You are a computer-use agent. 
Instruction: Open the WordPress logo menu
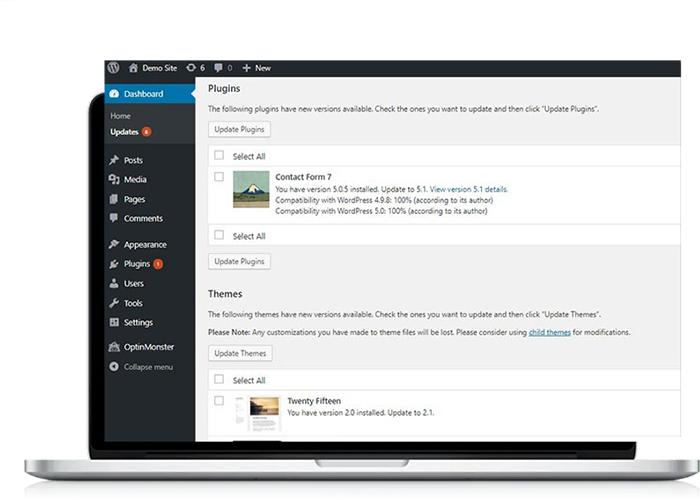pos(113,68)
